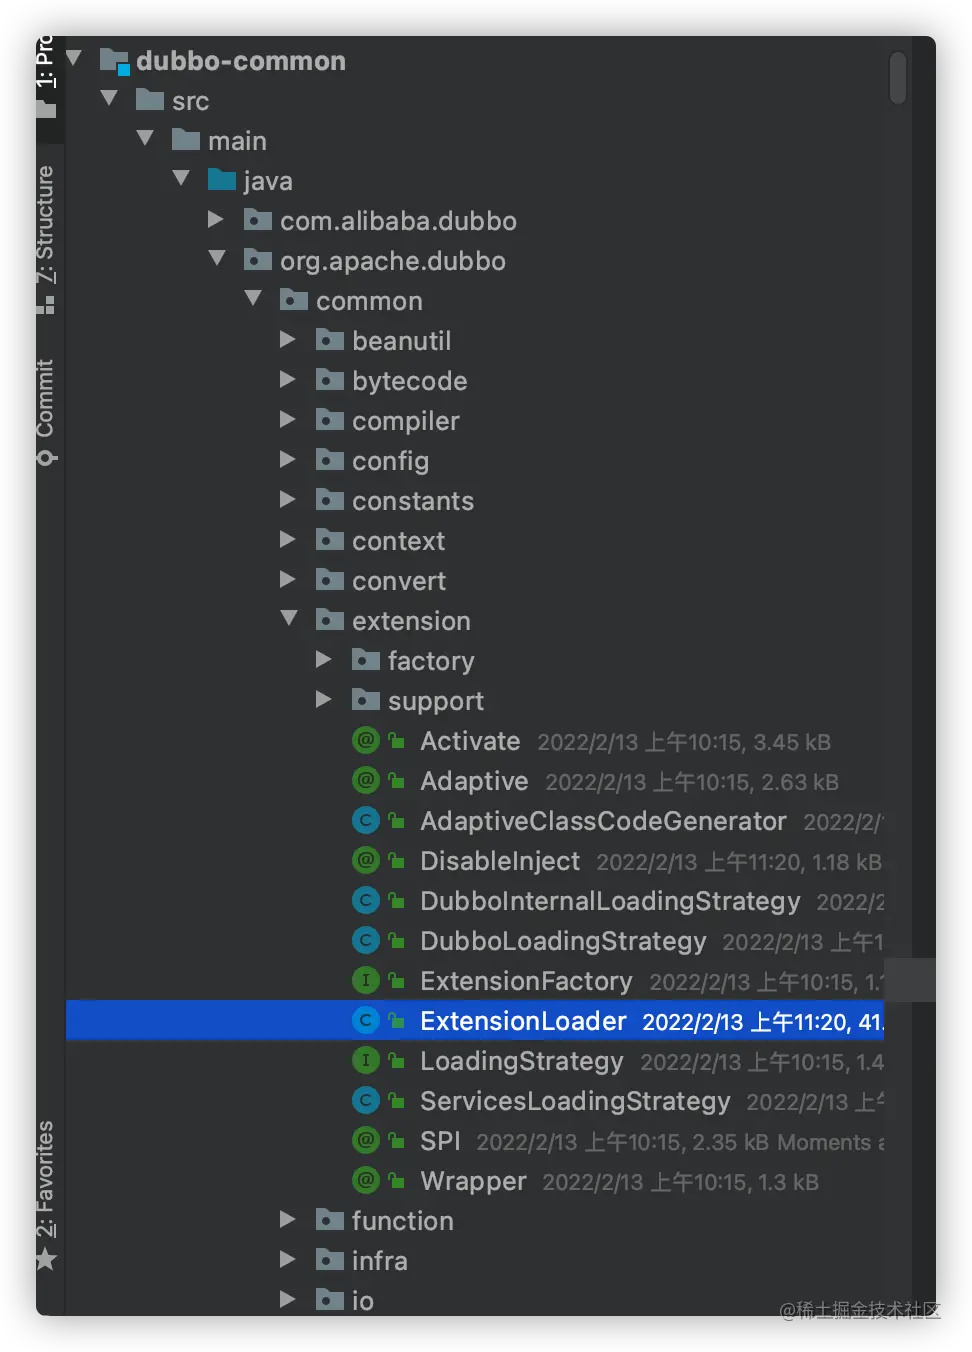Click the LoadingStrategy interface icon
Image resolution: width=972 pixels, height=1352 pixels.
[x=366, y=1061]
